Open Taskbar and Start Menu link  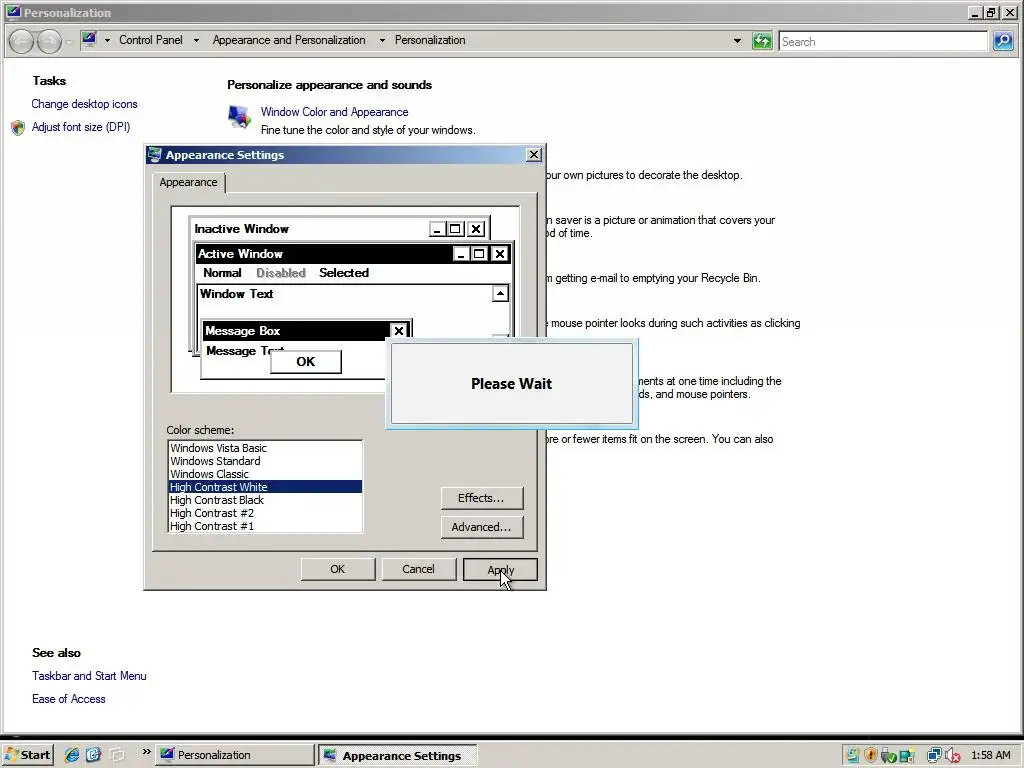pos(89,676)
